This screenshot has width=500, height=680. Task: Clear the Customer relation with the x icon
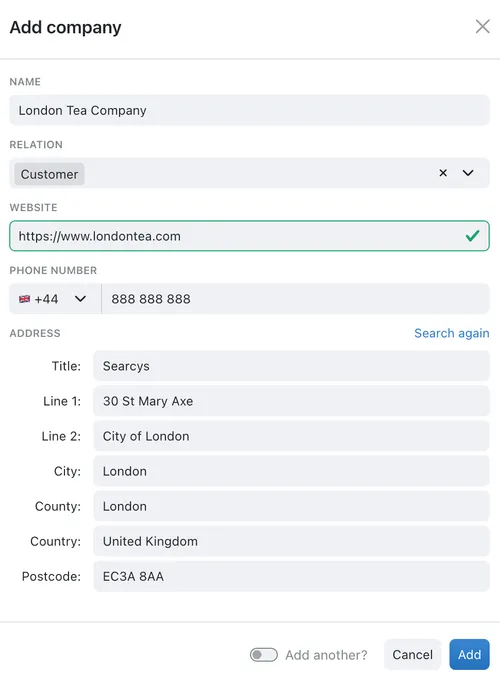coord(443,173)
